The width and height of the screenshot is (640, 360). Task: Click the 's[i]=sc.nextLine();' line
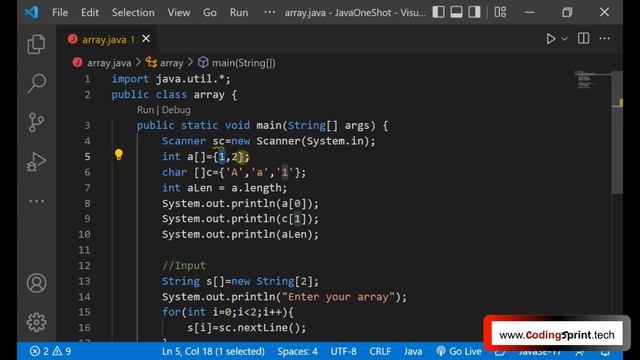pyautogui.click(x=247, y=328)
